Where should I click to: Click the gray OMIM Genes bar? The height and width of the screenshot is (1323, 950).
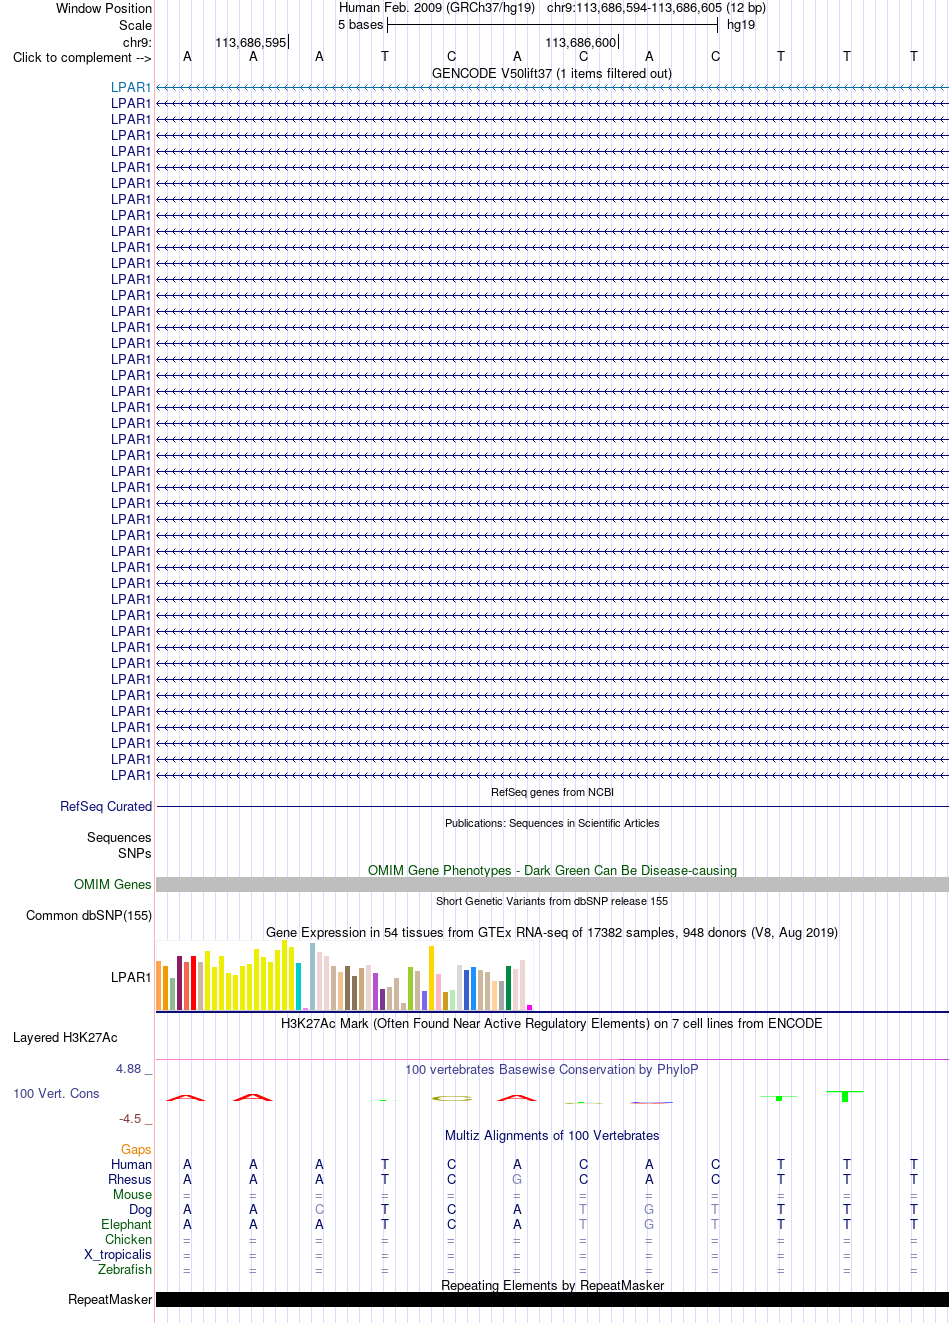pos(552,884)
